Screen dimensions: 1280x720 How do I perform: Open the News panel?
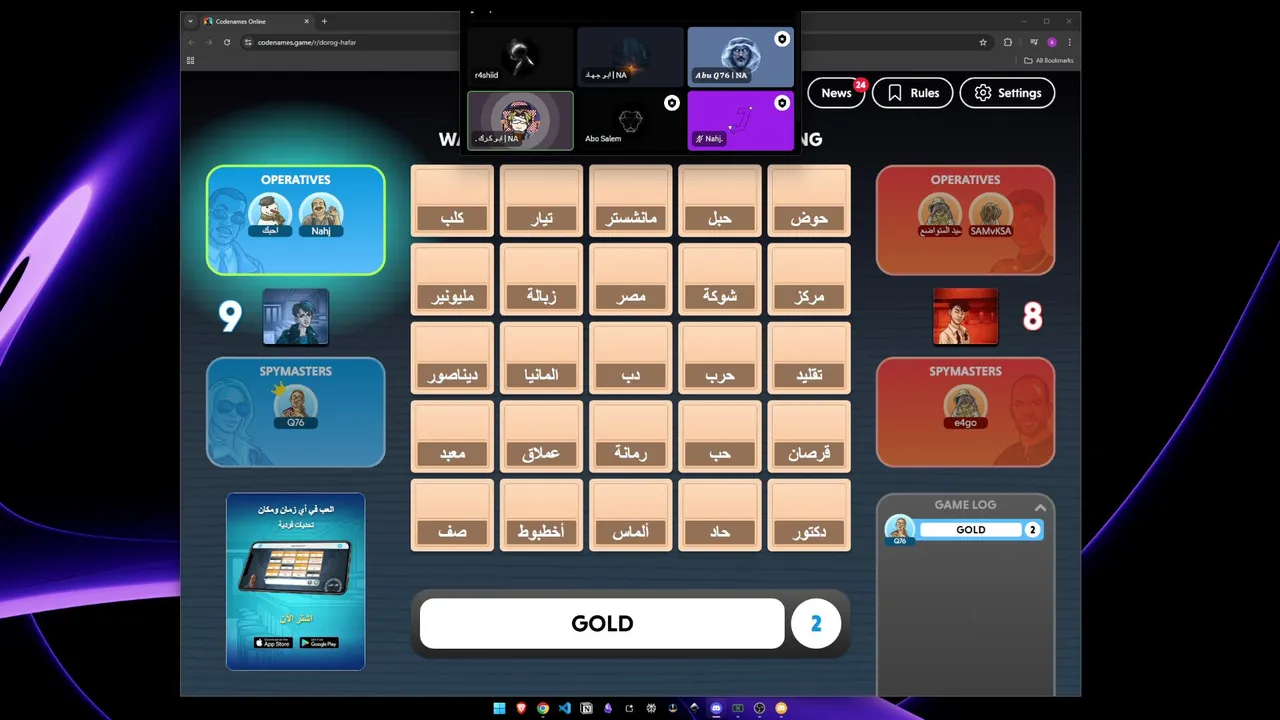click(836, 93)
